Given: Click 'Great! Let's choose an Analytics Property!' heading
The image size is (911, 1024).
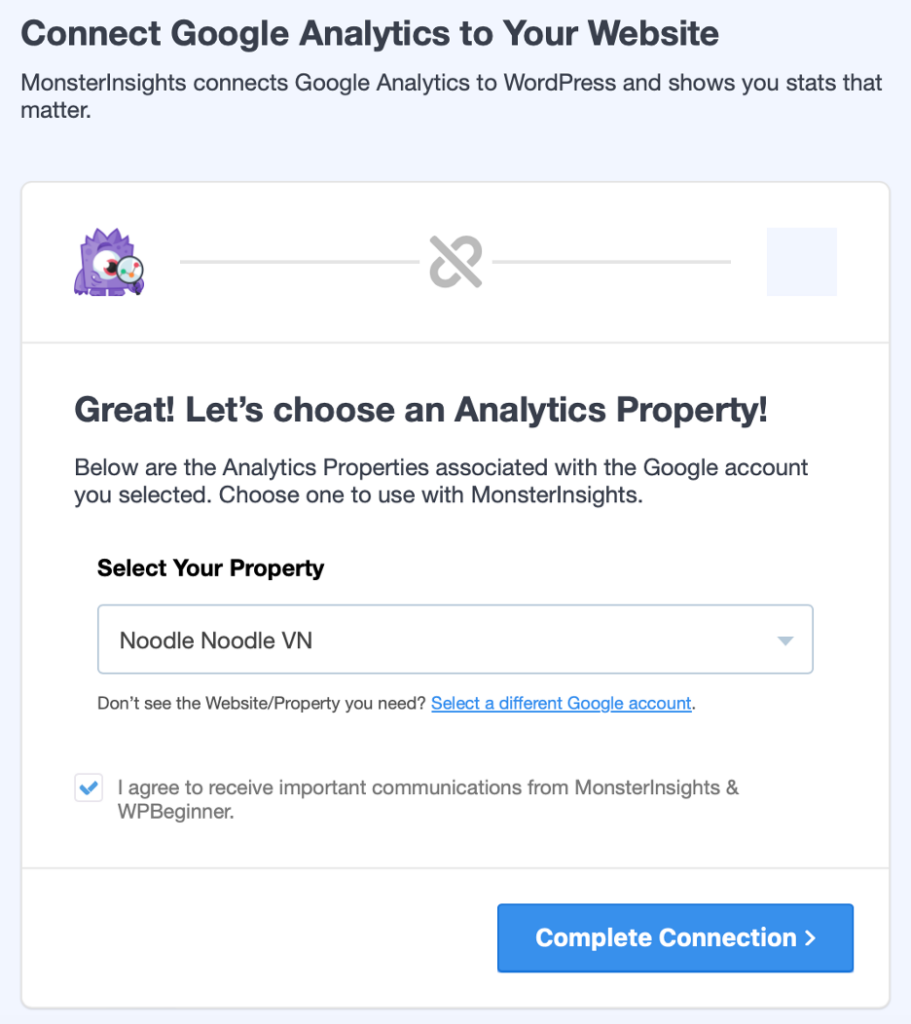Looking at the screenshot, I should pyautogui.click(x=421, y=410).
